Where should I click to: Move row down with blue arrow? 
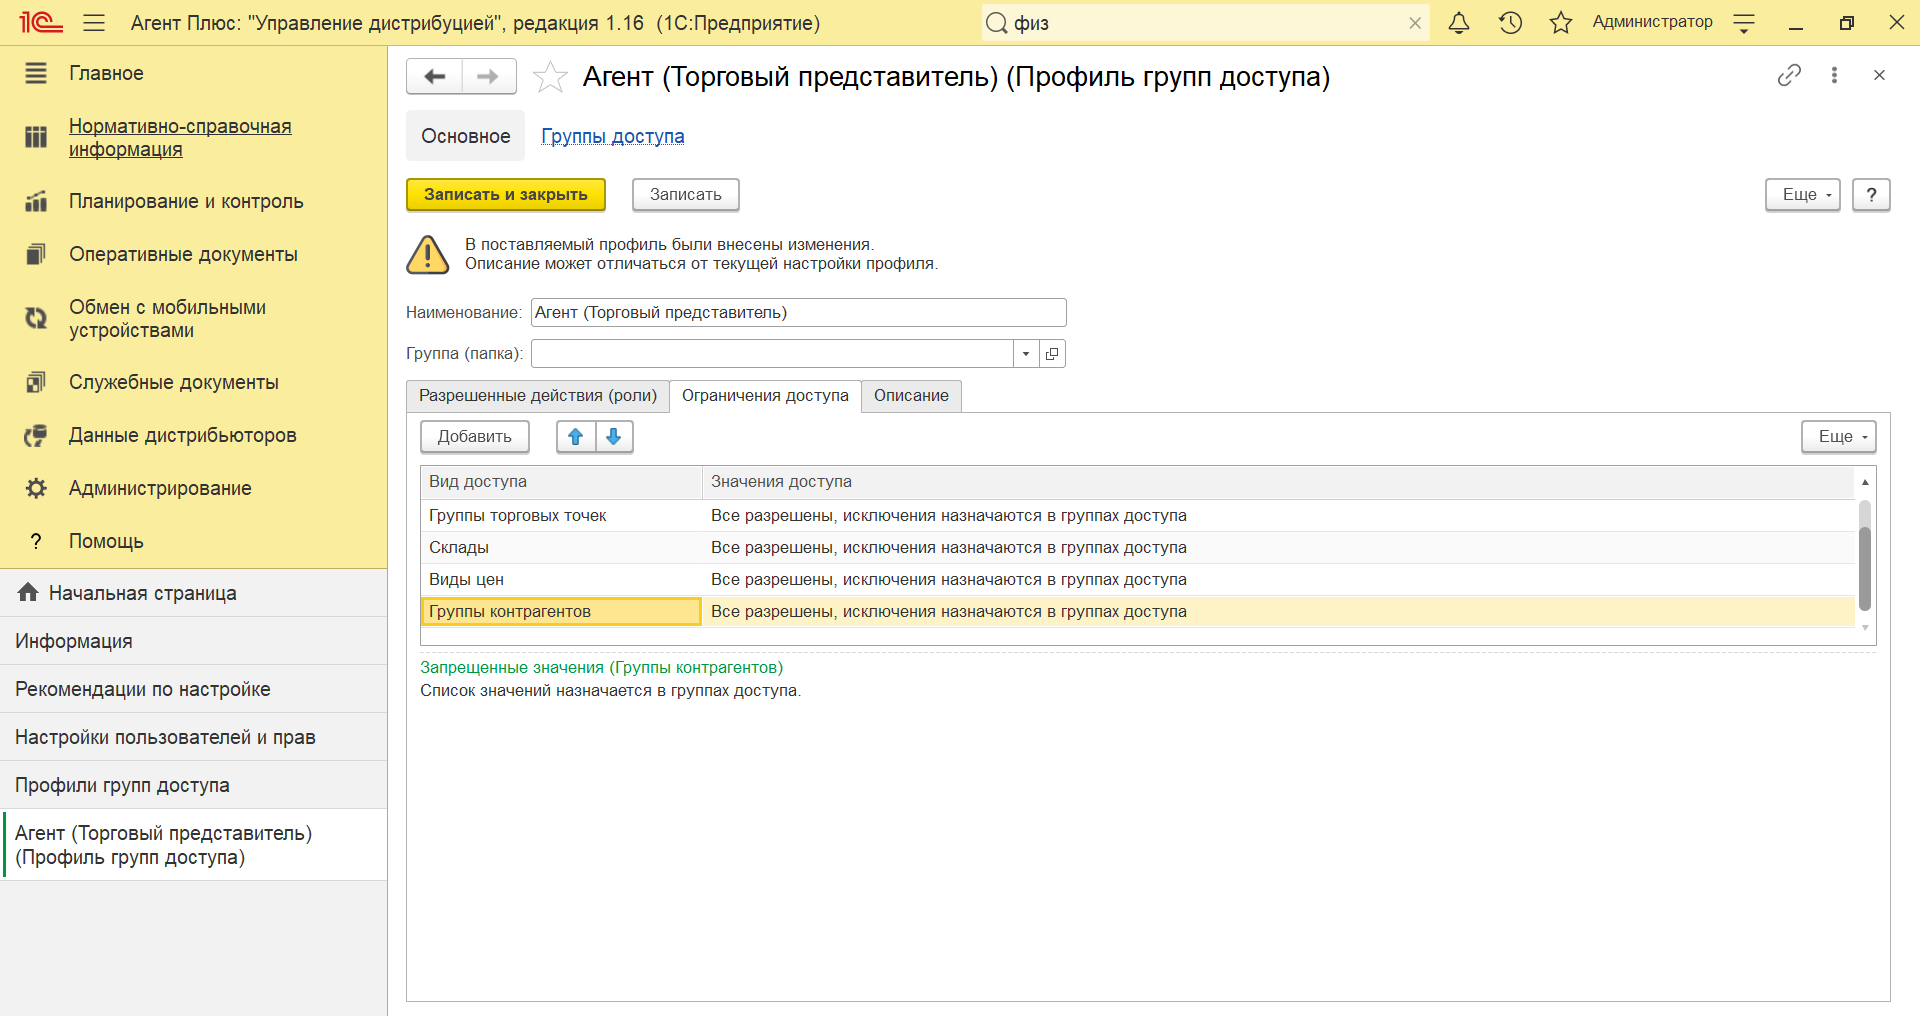click(614, 436)
